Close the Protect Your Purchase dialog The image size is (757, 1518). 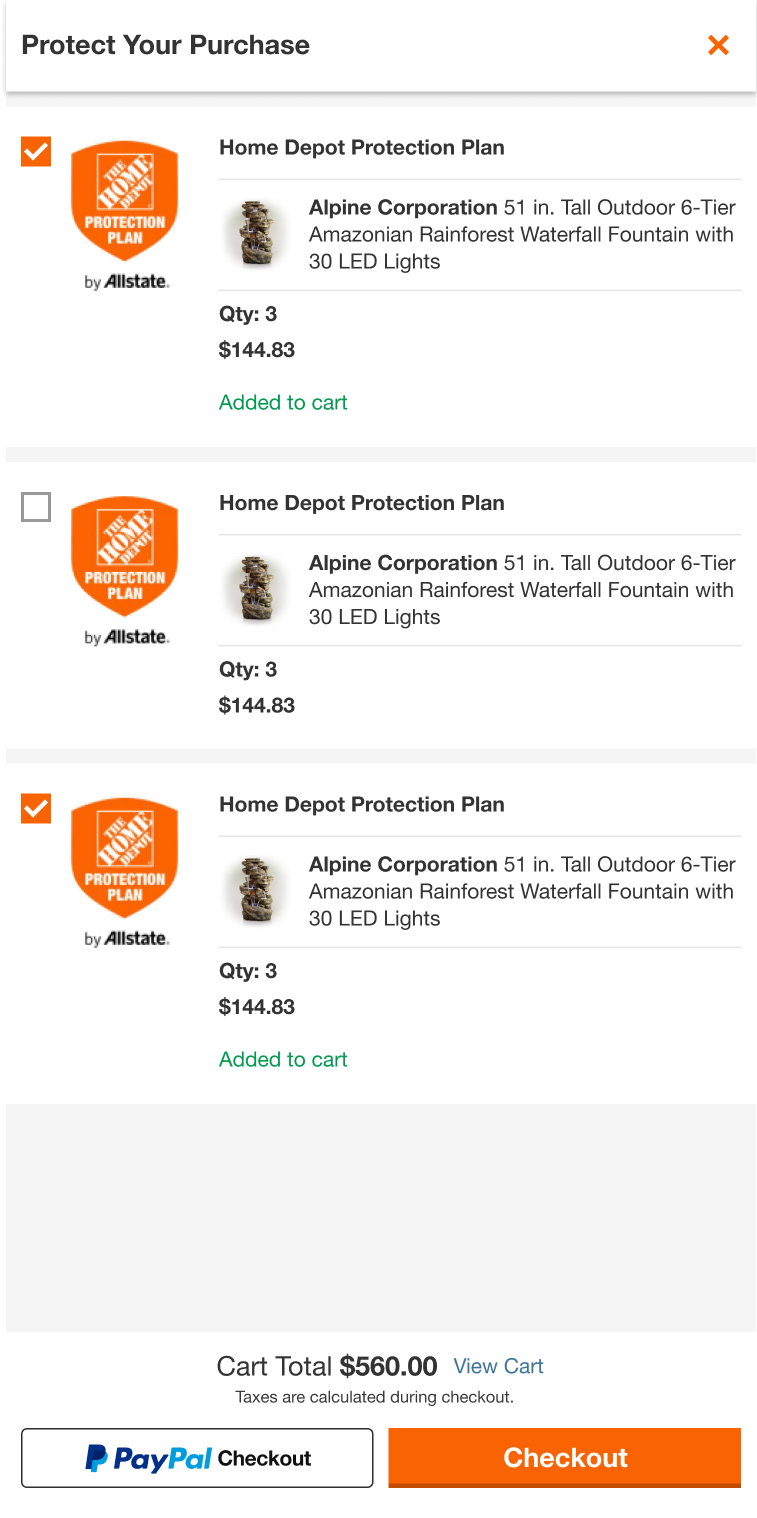pos(718,45)
